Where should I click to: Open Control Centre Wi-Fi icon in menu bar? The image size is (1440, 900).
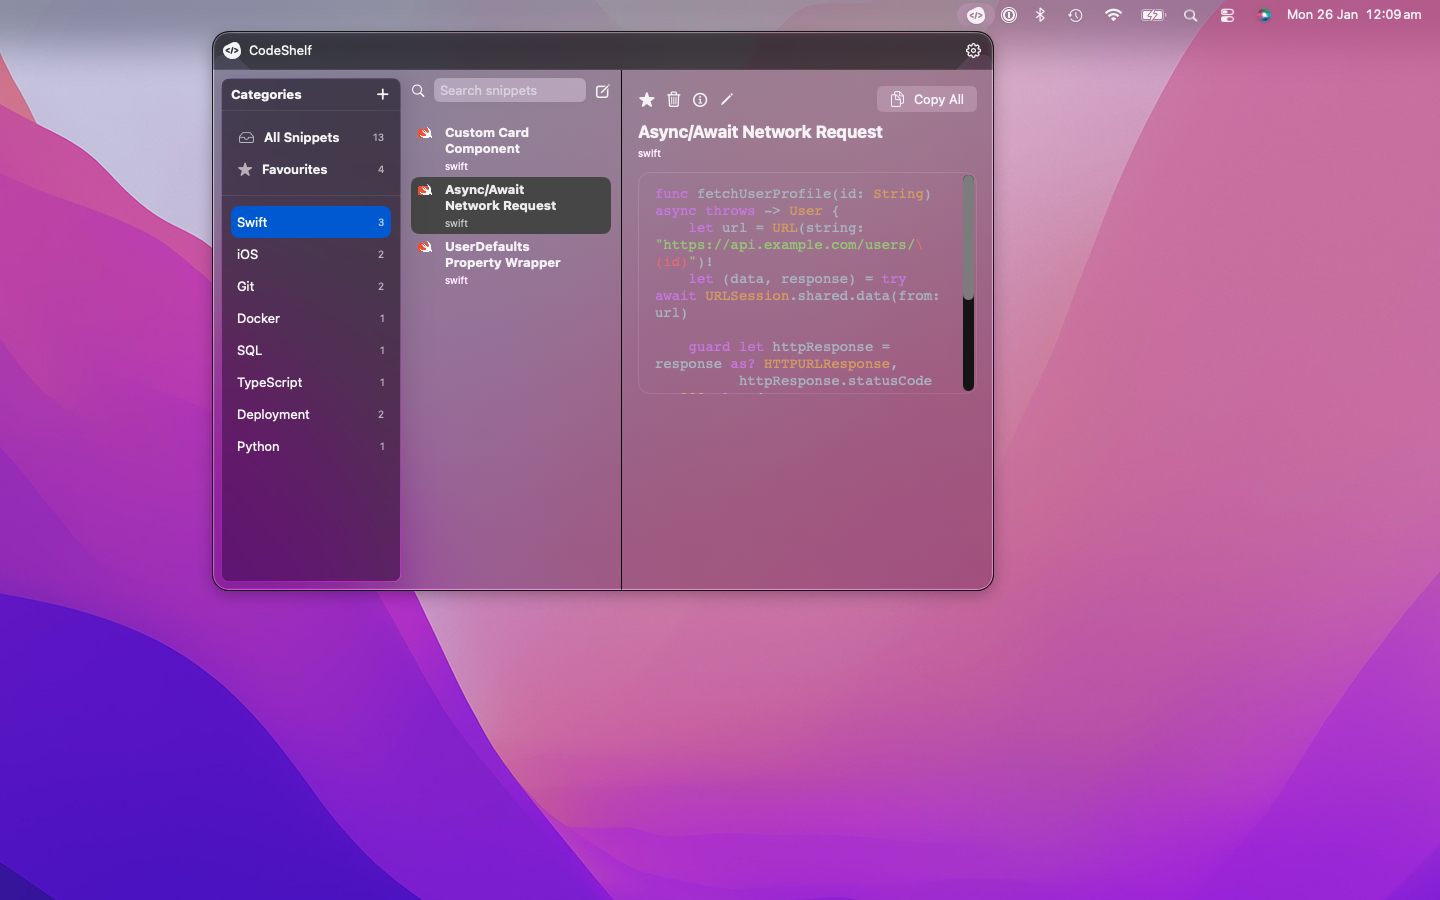(x=1113, y=15)
